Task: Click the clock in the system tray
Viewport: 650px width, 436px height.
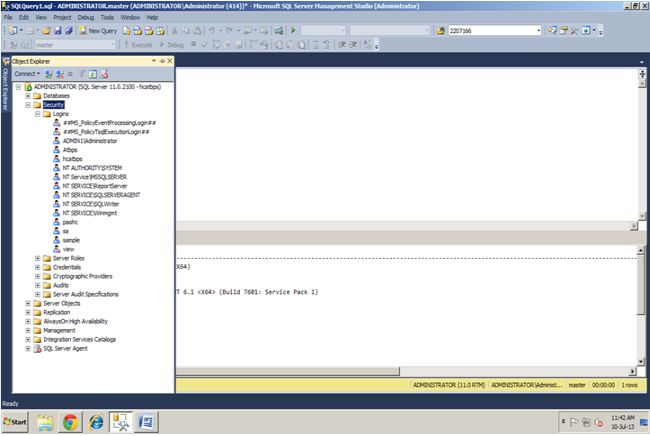Action: tap(623, 422)
